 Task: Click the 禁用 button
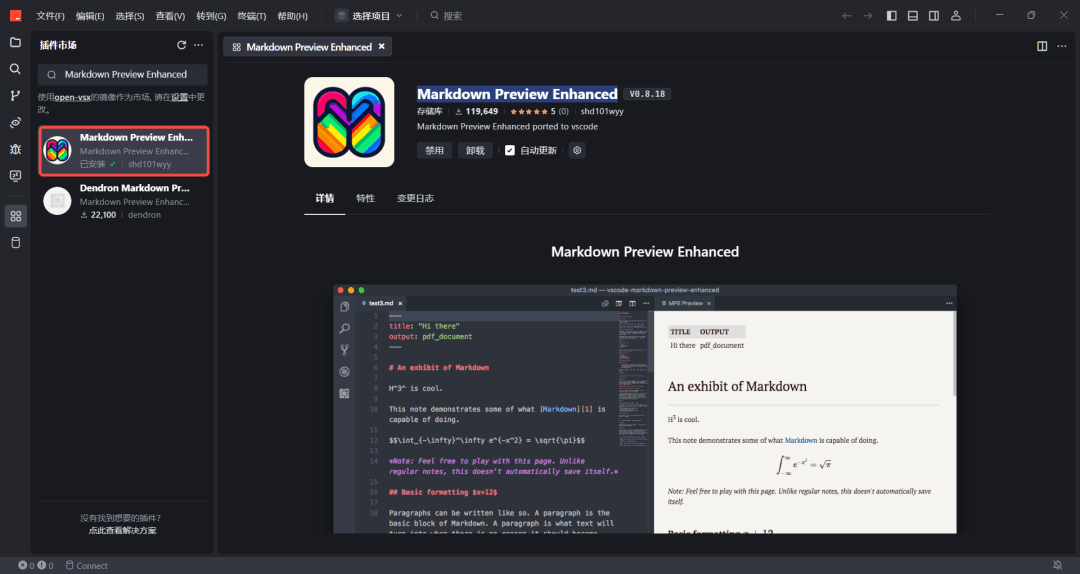435,150
